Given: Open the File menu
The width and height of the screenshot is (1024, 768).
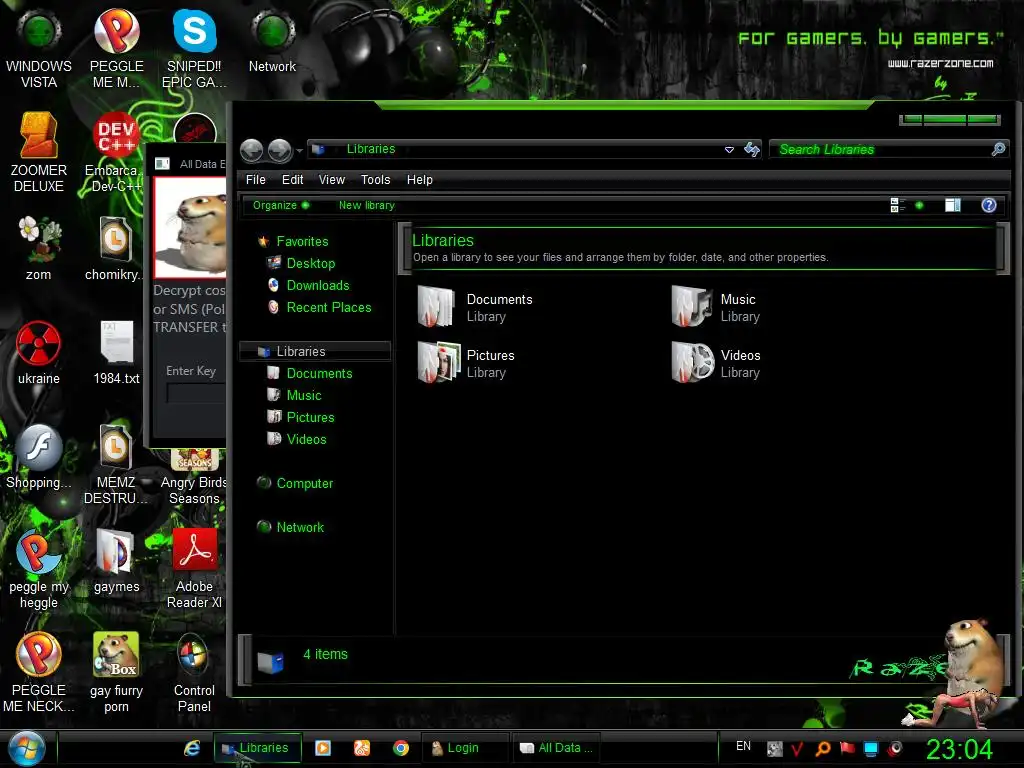Looking at the screenshot, I should 255,180.
